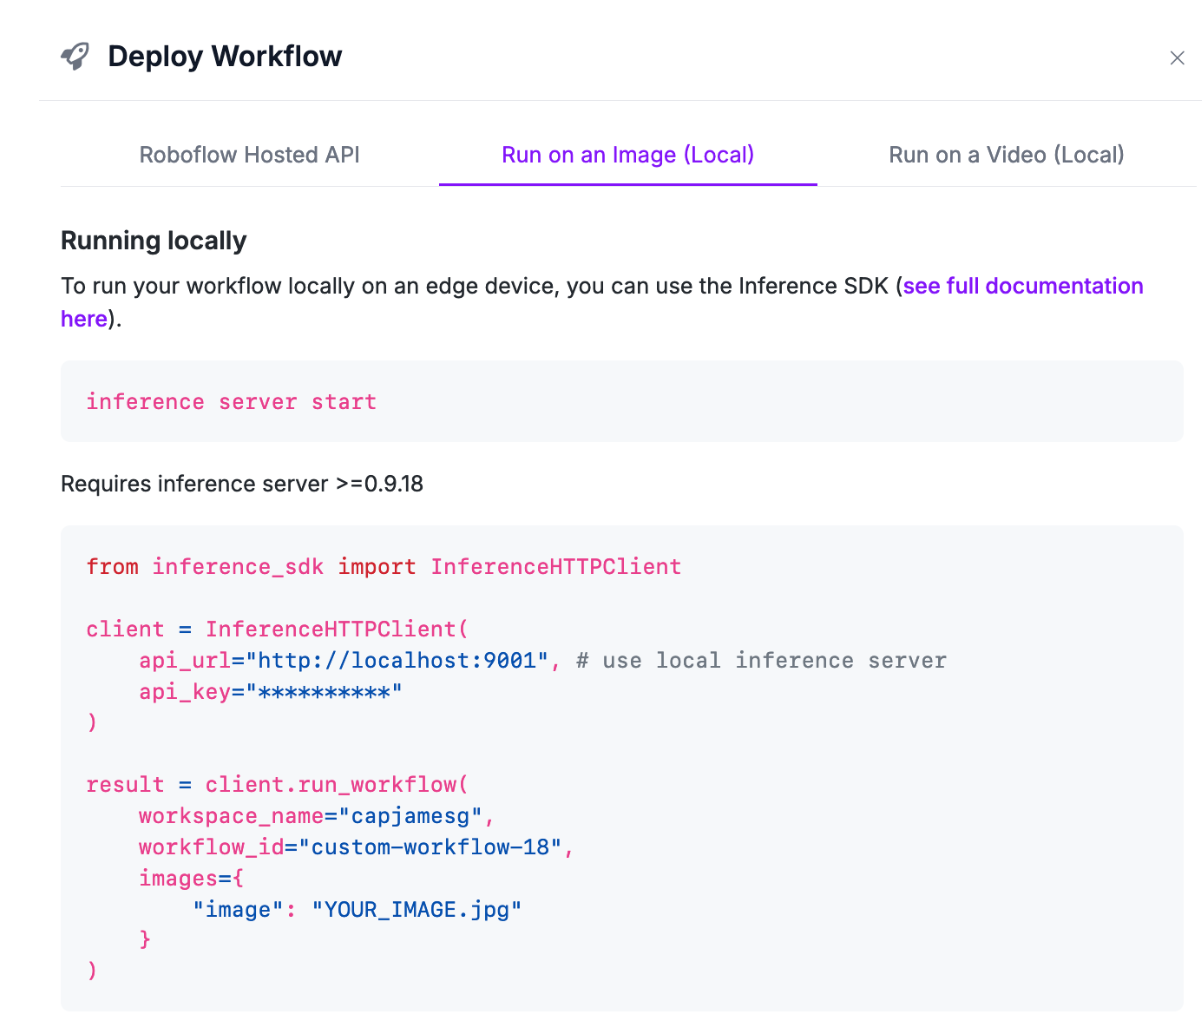
Task: Click the http://localhost:9001 URL string
Action: 403,660
